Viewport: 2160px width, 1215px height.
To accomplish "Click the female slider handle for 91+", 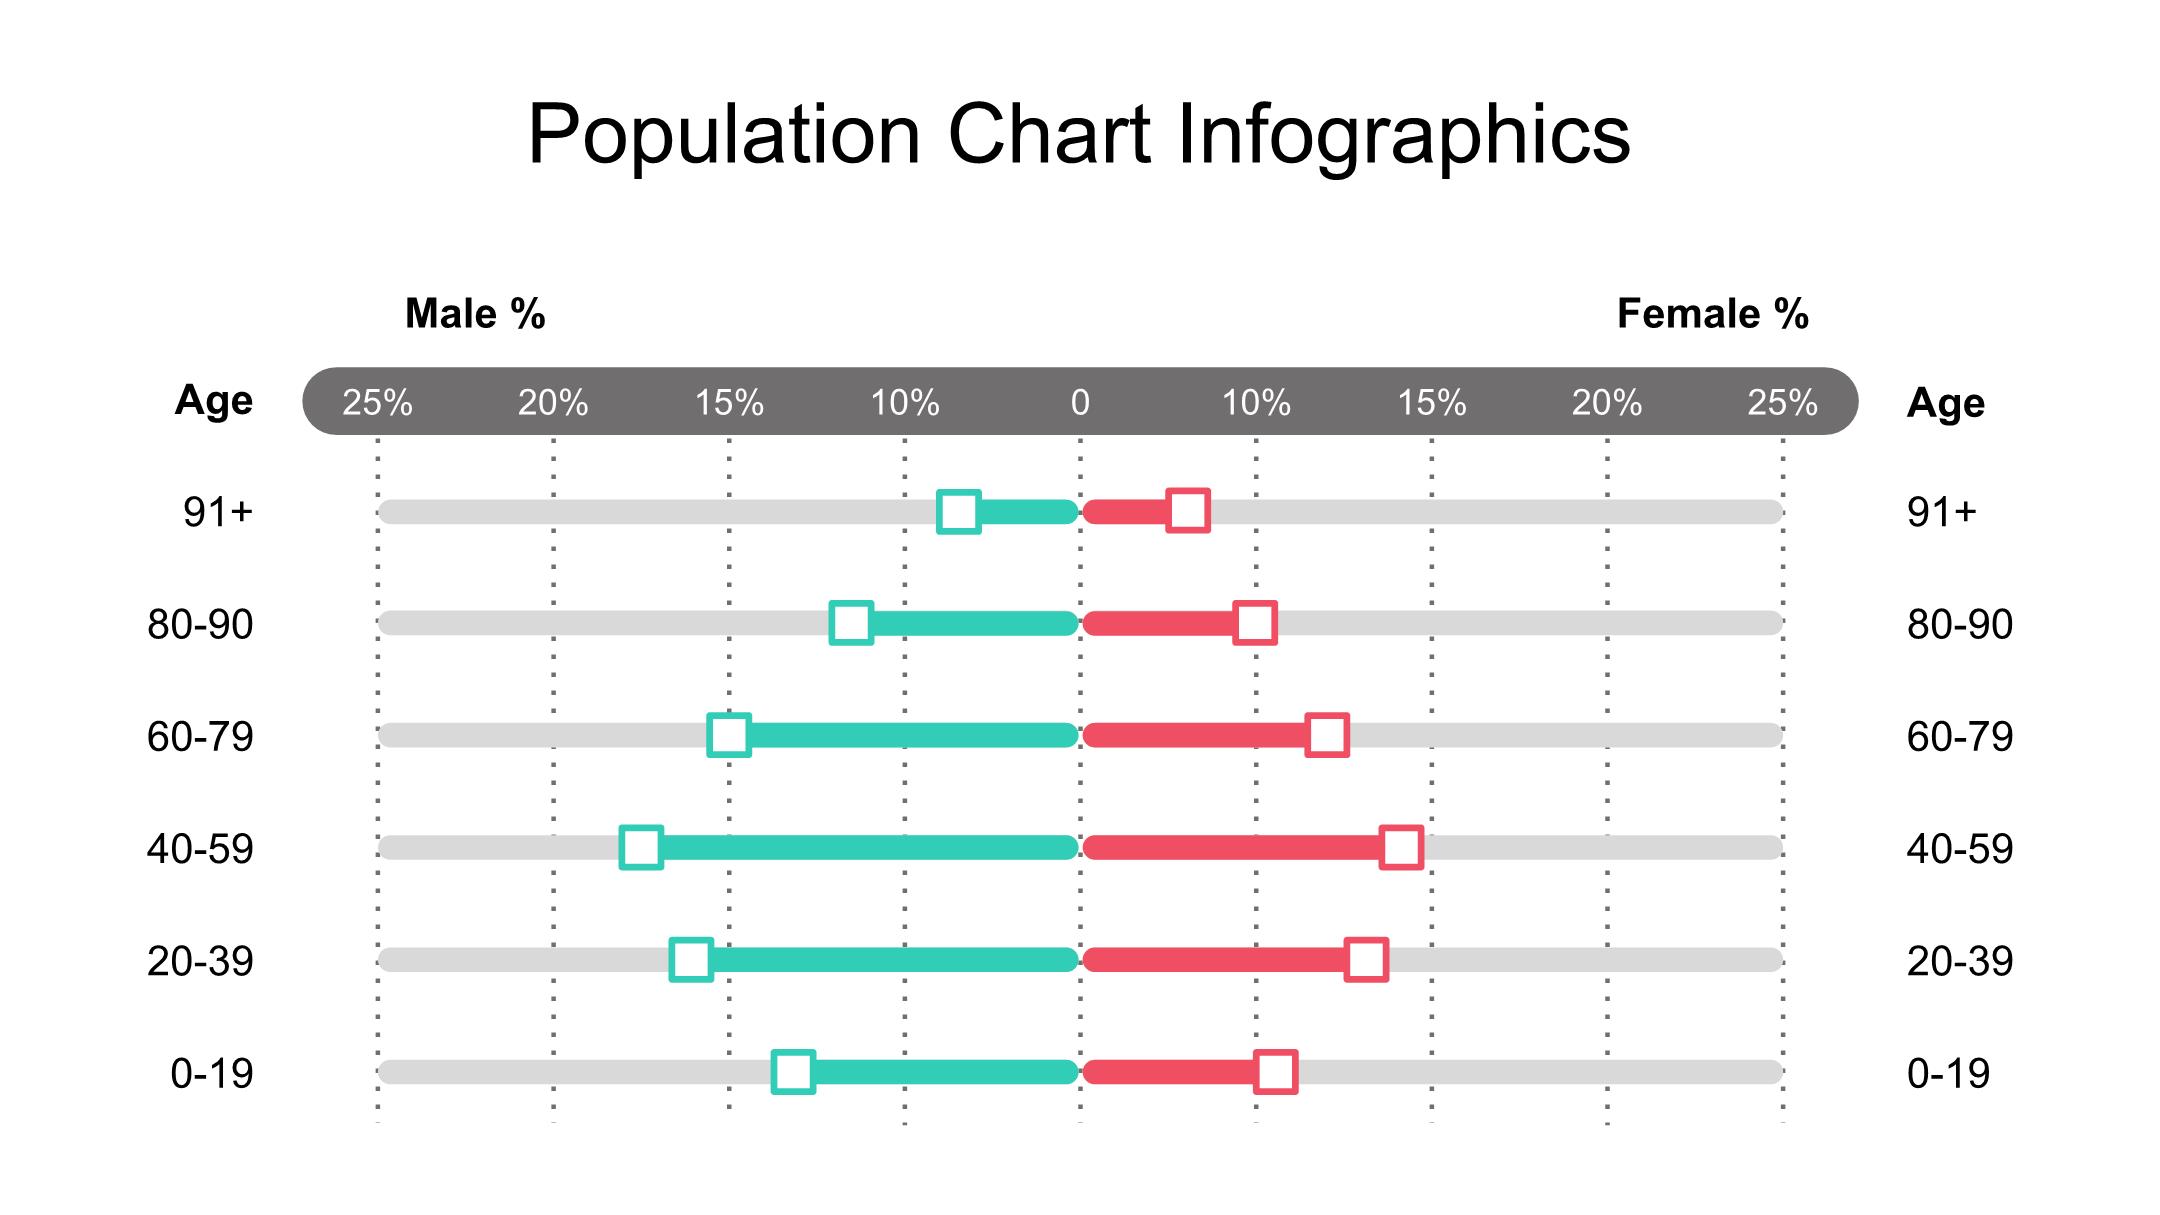I will tap(1188, 511).
